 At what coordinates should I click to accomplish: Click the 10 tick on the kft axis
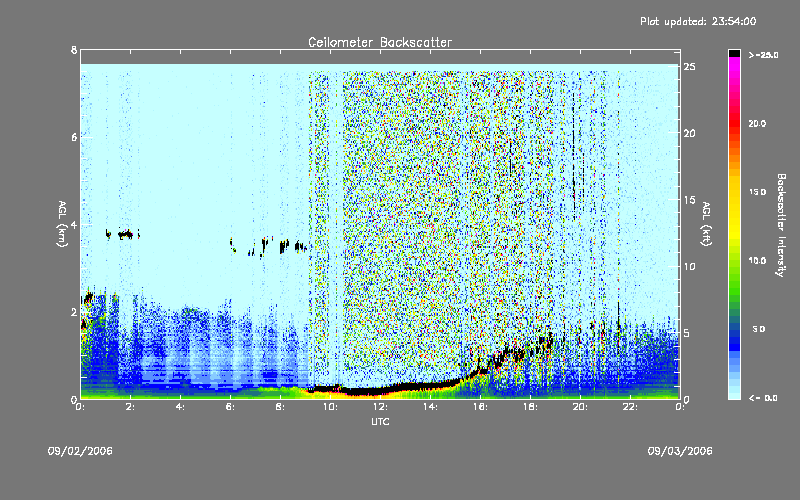[x=689, y=266]
